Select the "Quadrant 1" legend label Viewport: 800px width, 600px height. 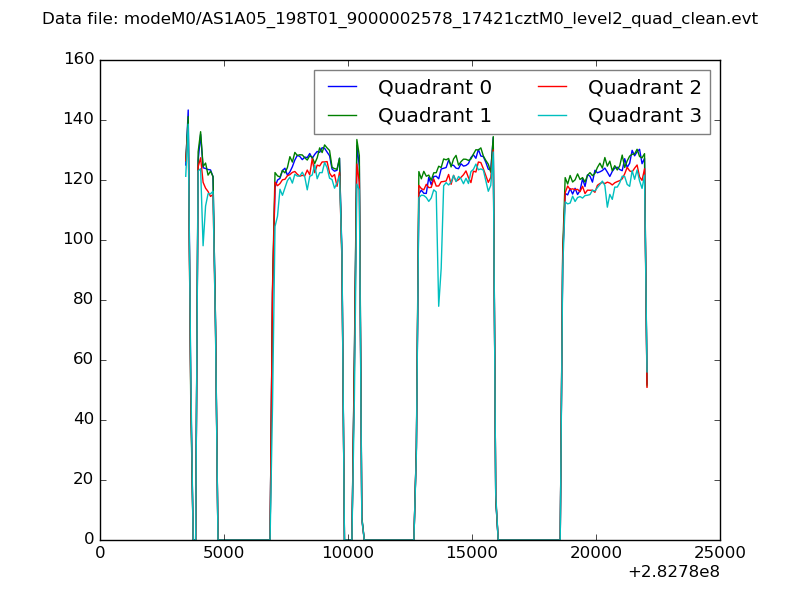coord(434,116)
